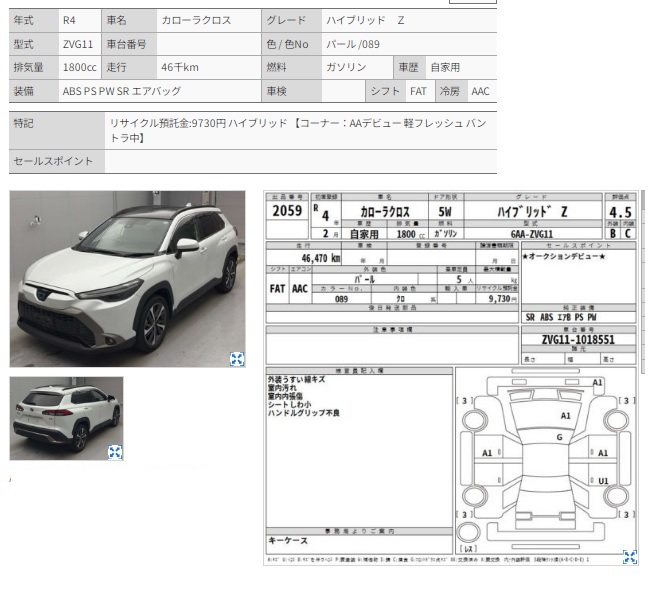This screenshot has height=600, width=649.
Task: Click the inspector note 外装うすい線キズ
Action: coord(296,379)
